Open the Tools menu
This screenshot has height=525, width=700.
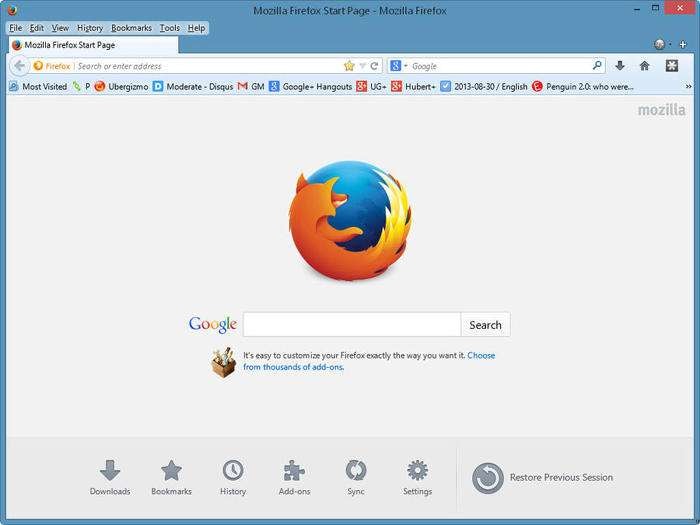pyautogui.click(x=170, y=28)
